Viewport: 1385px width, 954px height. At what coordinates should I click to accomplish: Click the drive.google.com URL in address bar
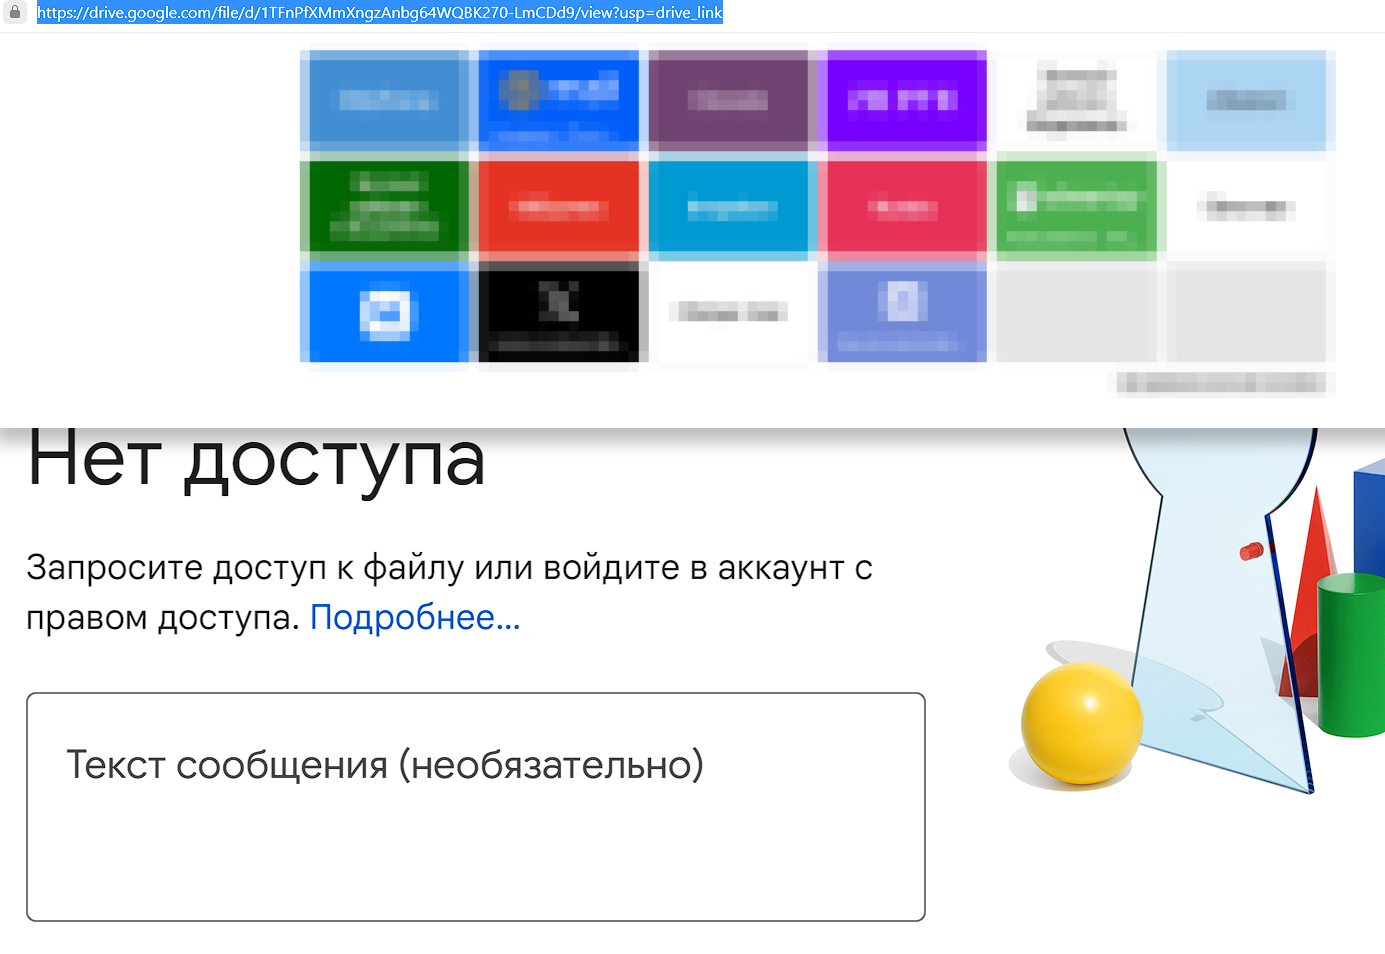point(379,13)
